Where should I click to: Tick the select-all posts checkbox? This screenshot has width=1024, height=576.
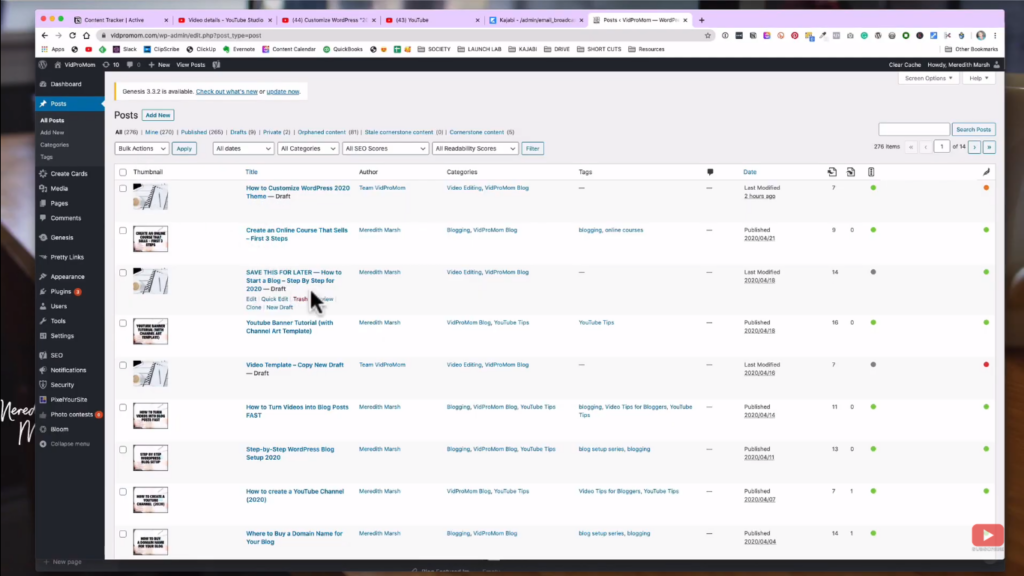123,172
